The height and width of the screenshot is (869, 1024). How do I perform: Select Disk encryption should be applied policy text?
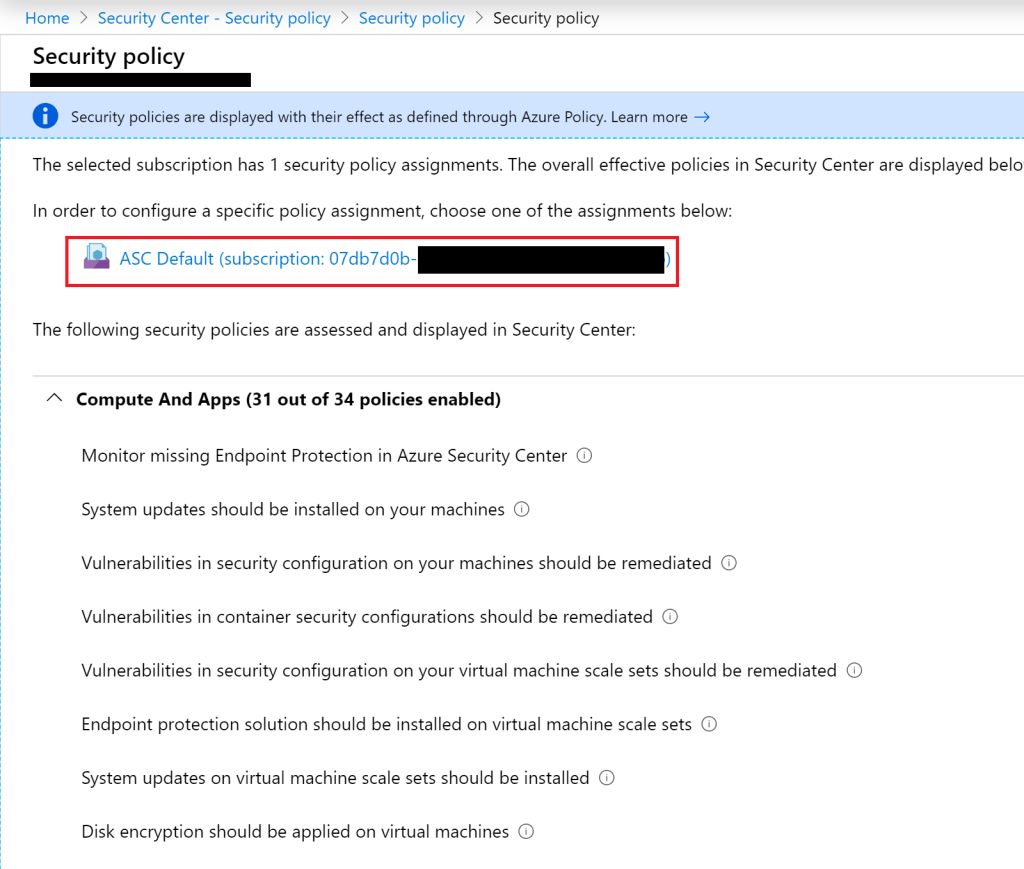(295, 832)
